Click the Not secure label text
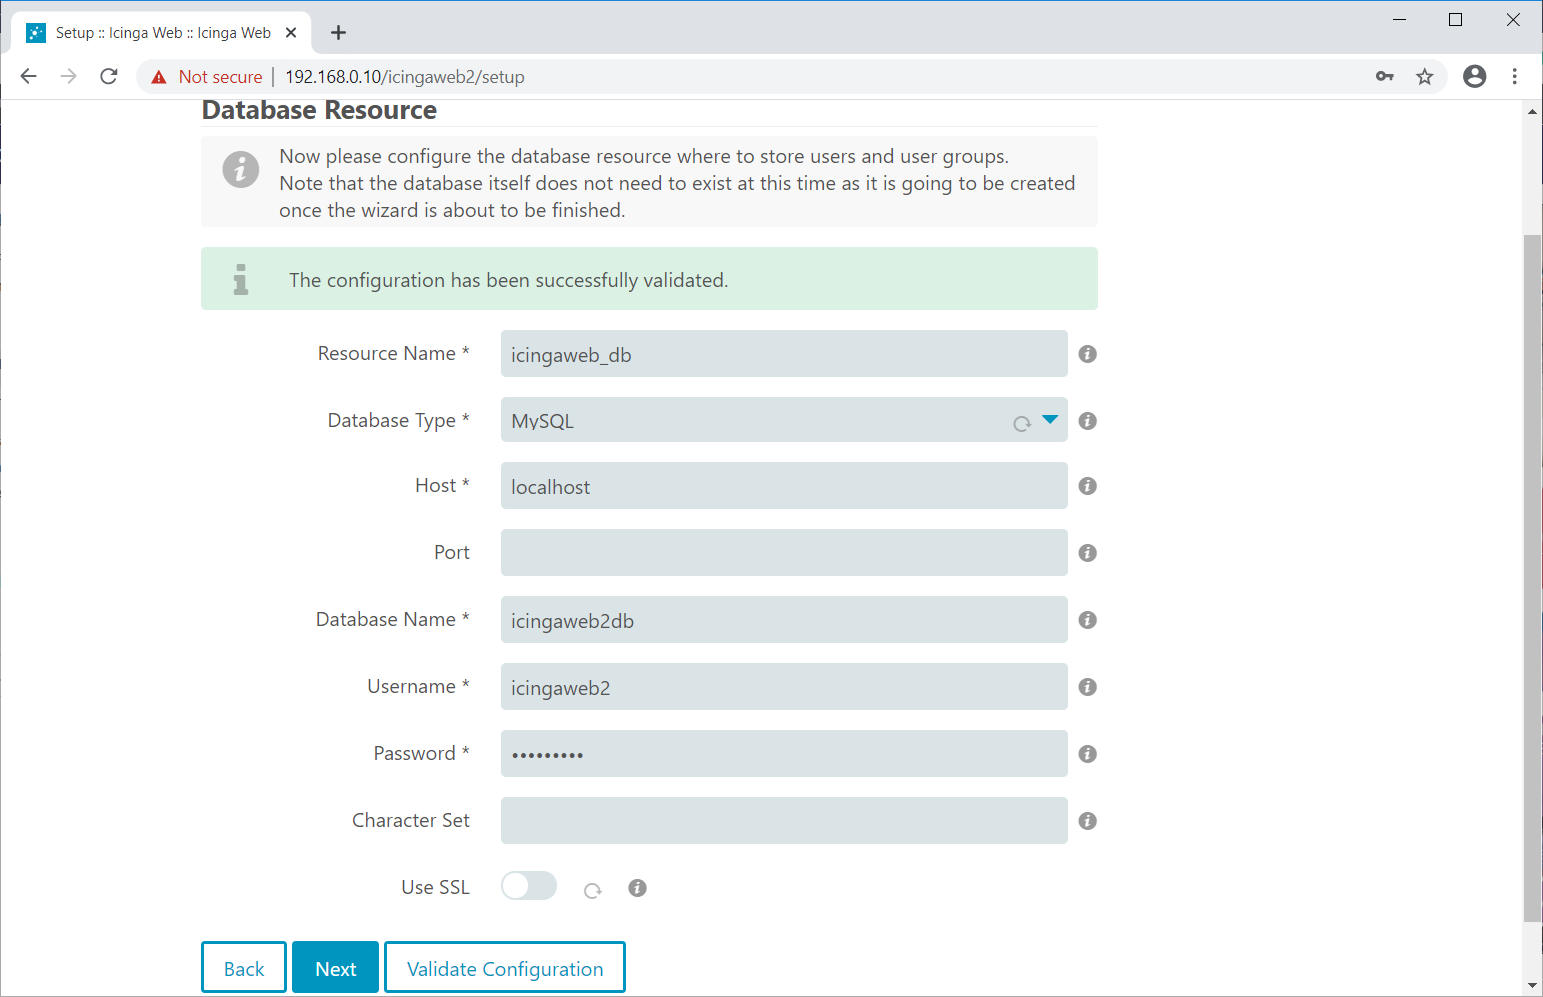The width and height of the screenshot is (1543, 997). [x=220, y=77]
